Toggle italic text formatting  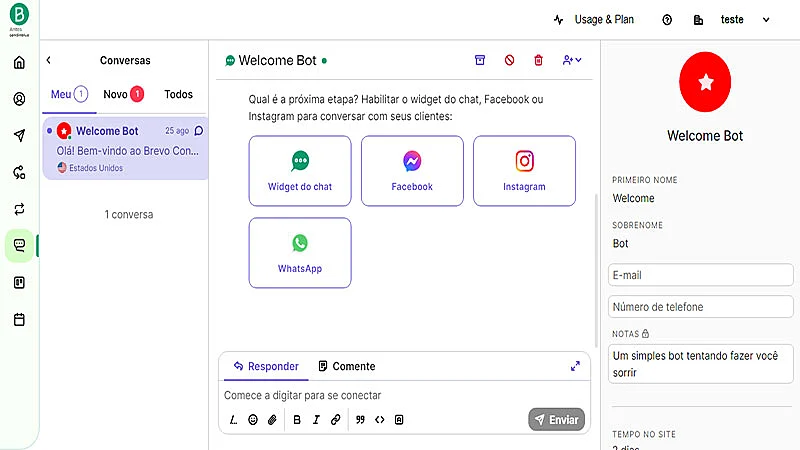[x=316, y=420]
